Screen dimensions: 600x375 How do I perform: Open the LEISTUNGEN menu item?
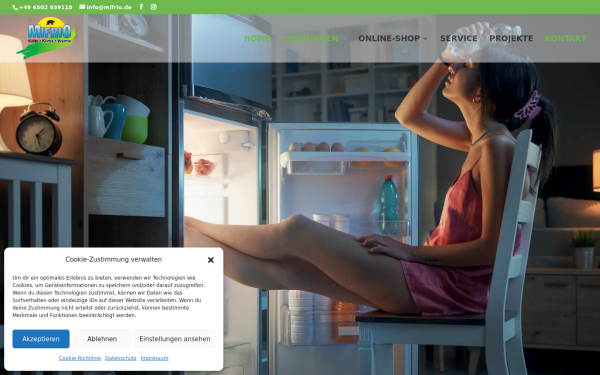point(310,38)
